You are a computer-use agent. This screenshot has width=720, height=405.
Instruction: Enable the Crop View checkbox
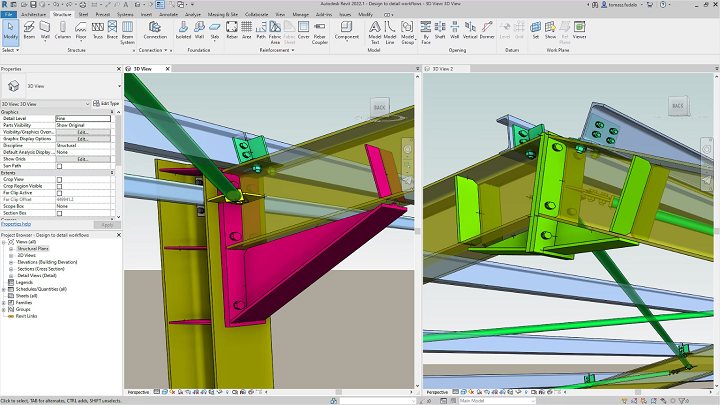pos(59,179)
